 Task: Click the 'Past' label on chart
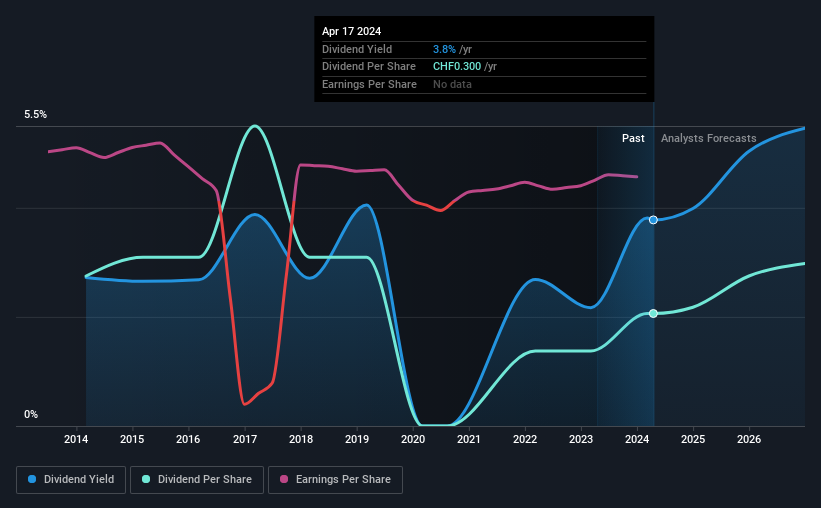pos(633,138)
